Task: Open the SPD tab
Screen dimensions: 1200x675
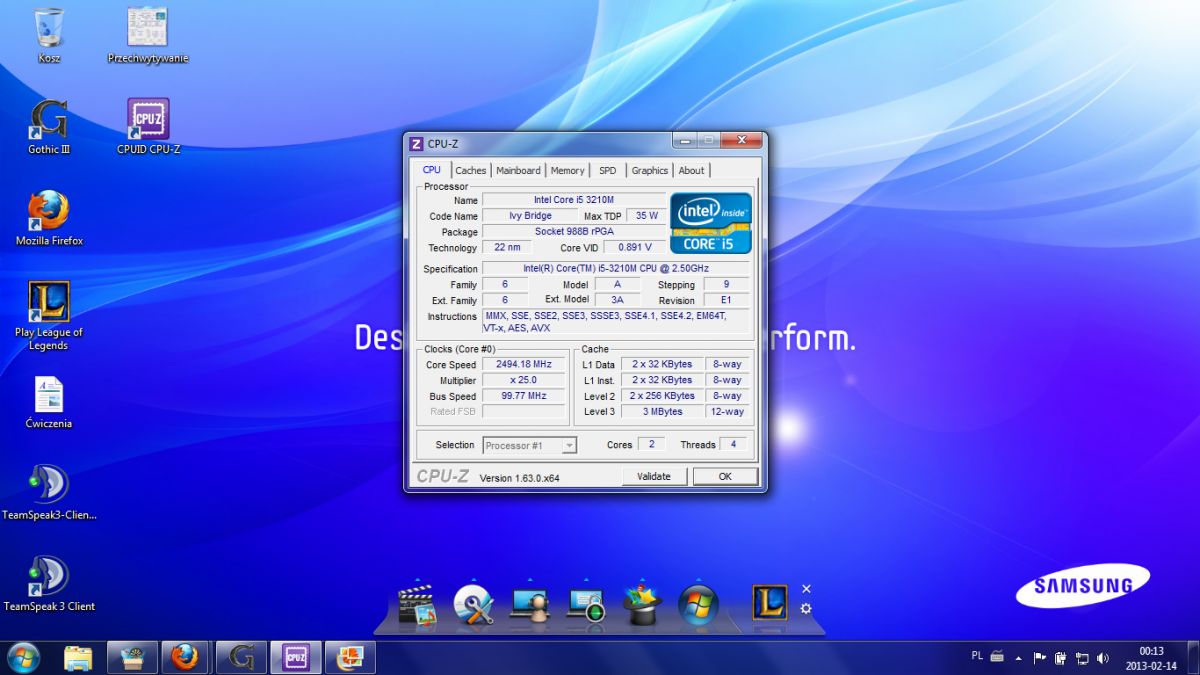Action: tap(608, 171)
